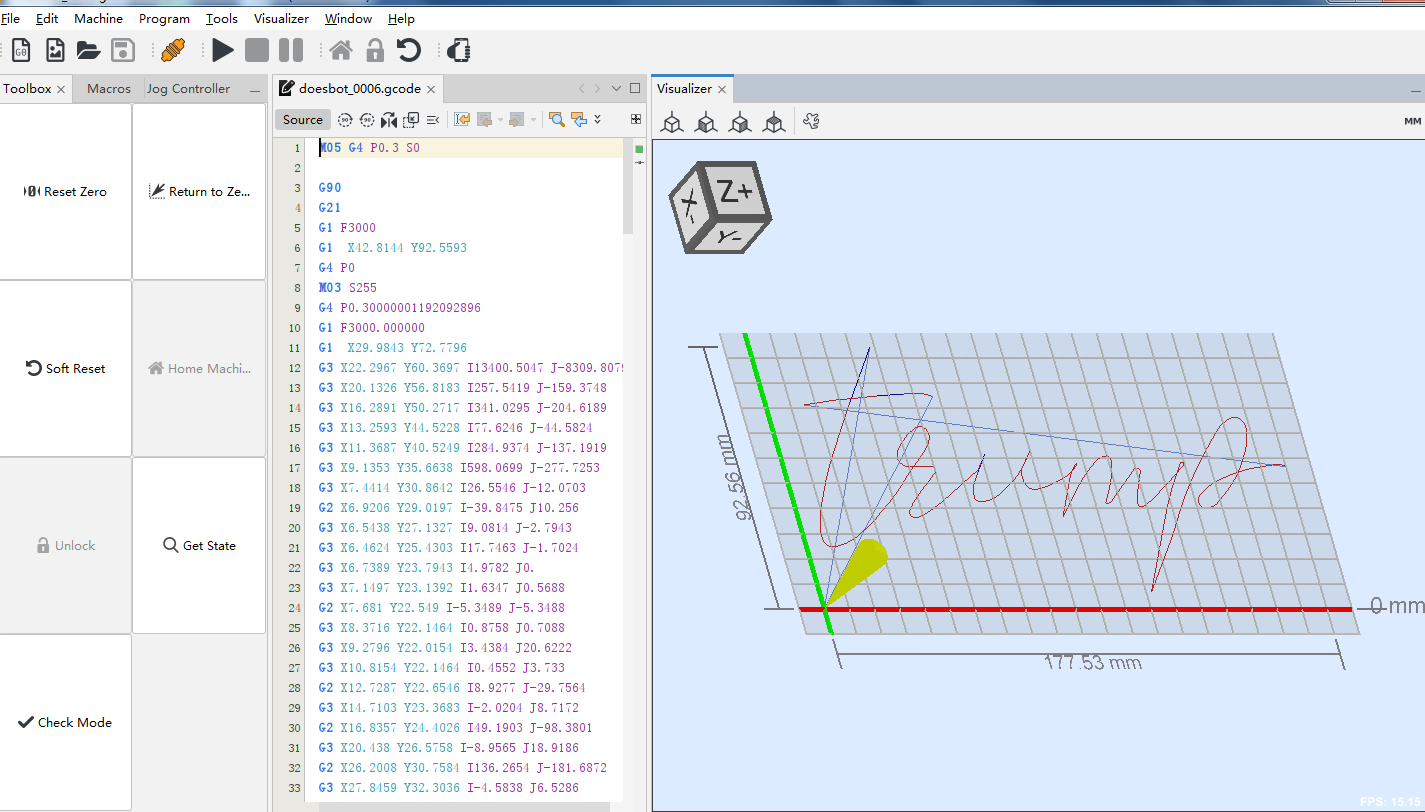Image resolution: width=1425 pixels, height=812 pixels.
Task: Click the orange Connect to machine plug icon
Action: point(173,50)
